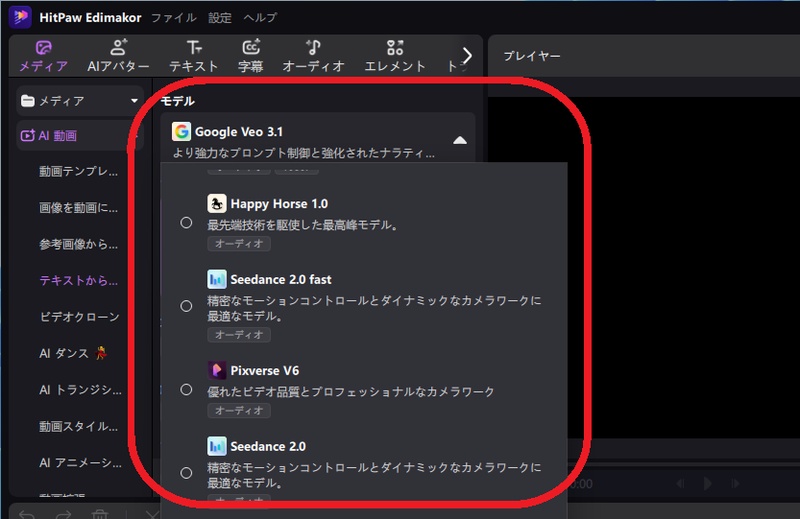Open 動画テンプレ... in the sidebar
Viewport: 800px width, 519px height.
pyautogui.click(x=79, y=171)
